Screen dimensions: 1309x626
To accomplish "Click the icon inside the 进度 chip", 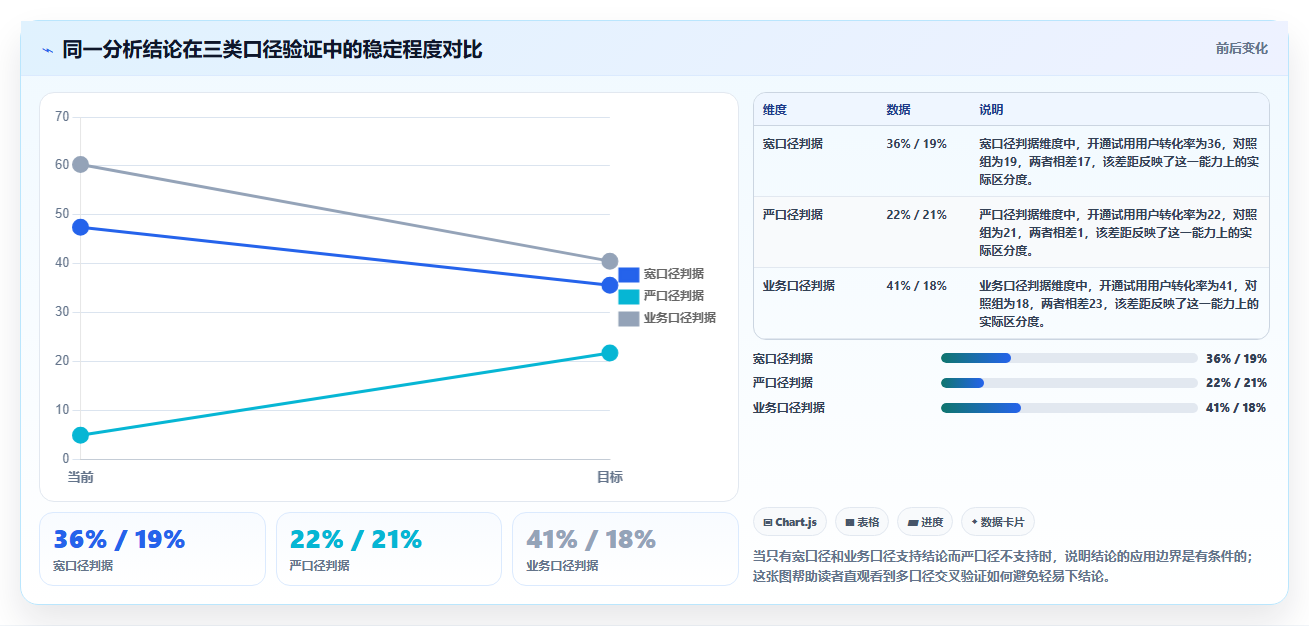I will [913, 522].
